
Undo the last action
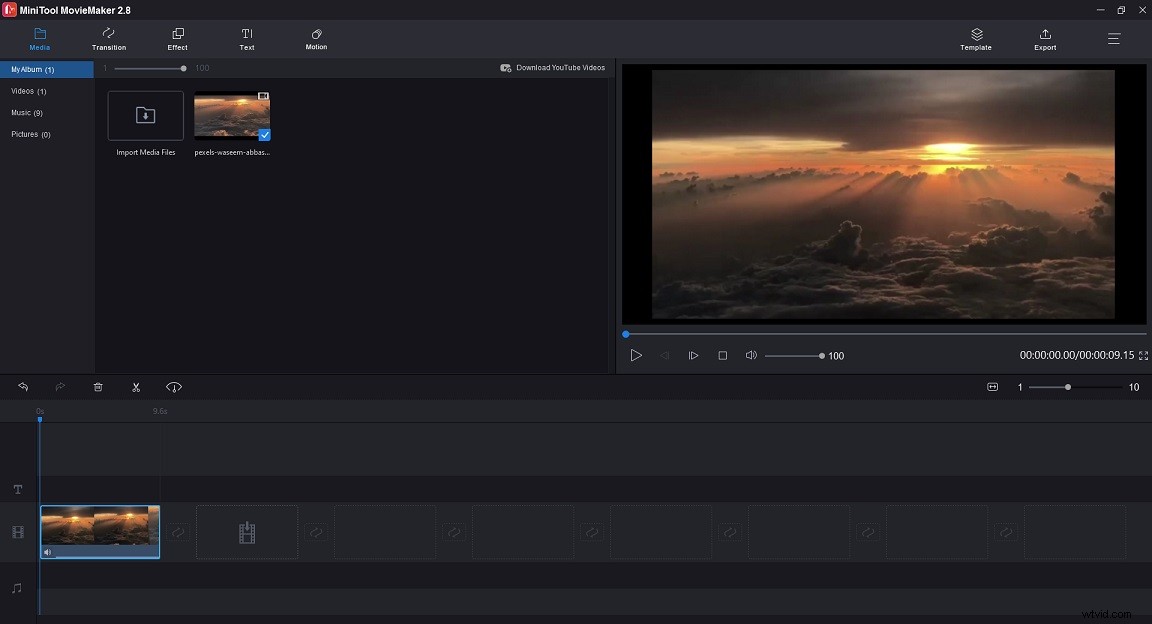tap(22, 387)
